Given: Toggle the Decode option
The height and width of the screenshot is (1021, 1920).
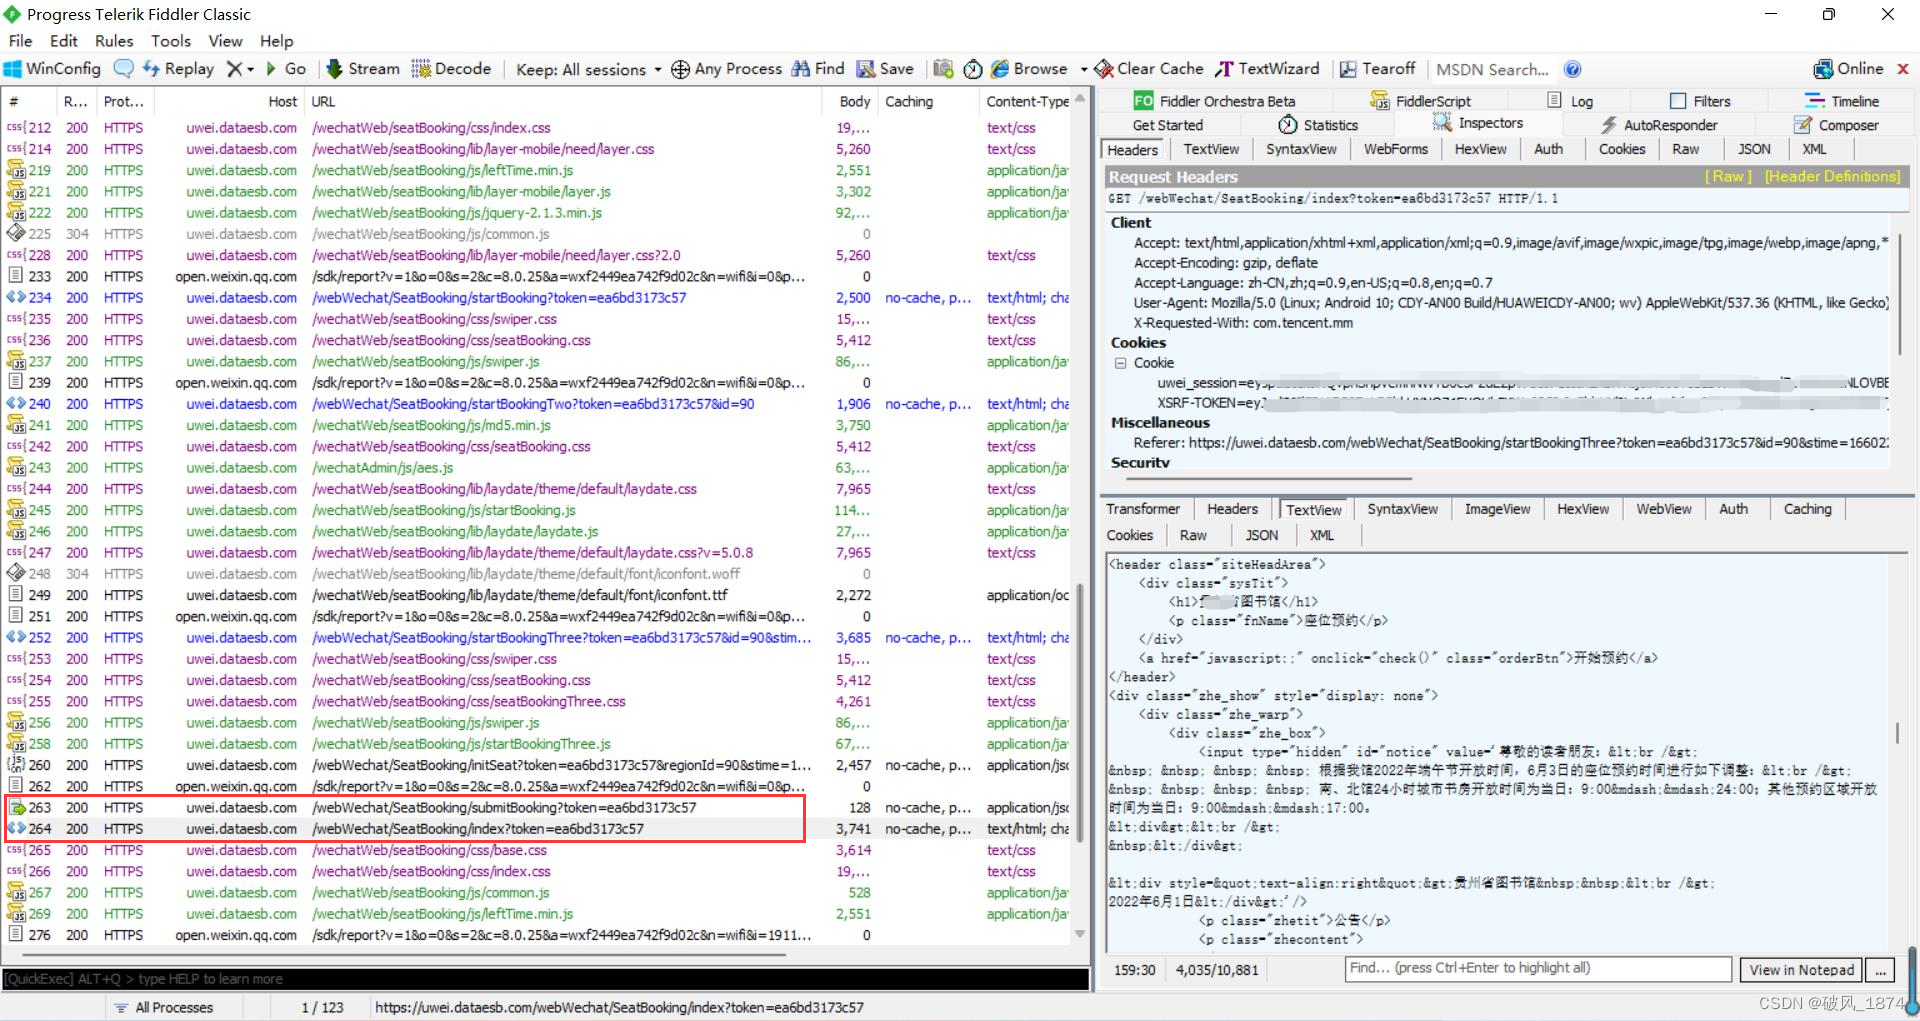Looking at the screenshot, I should click(451, 69).
